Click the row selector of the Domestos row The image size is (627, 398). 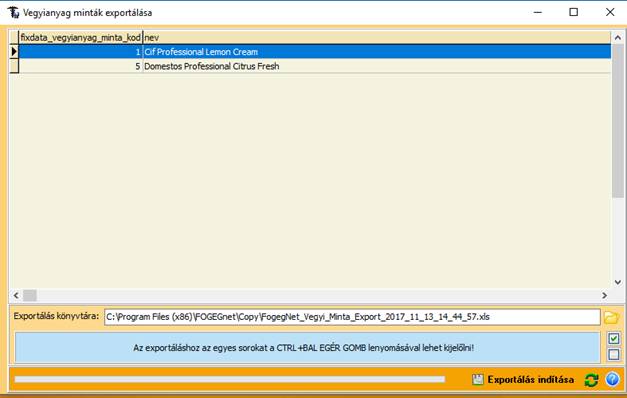click(x=14, y=66)
